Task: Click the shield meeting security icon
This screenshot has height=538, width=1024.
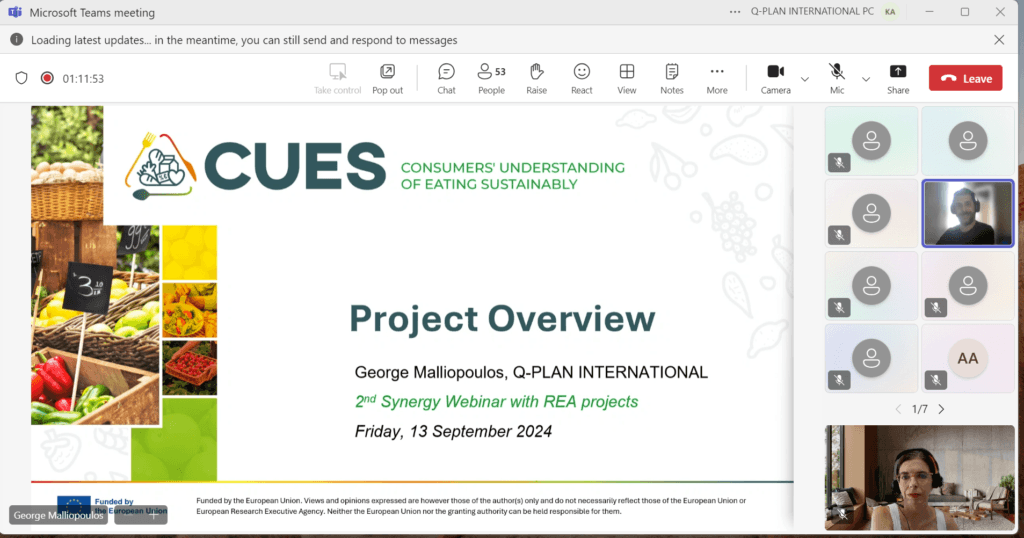Action: tap(21, 78)
